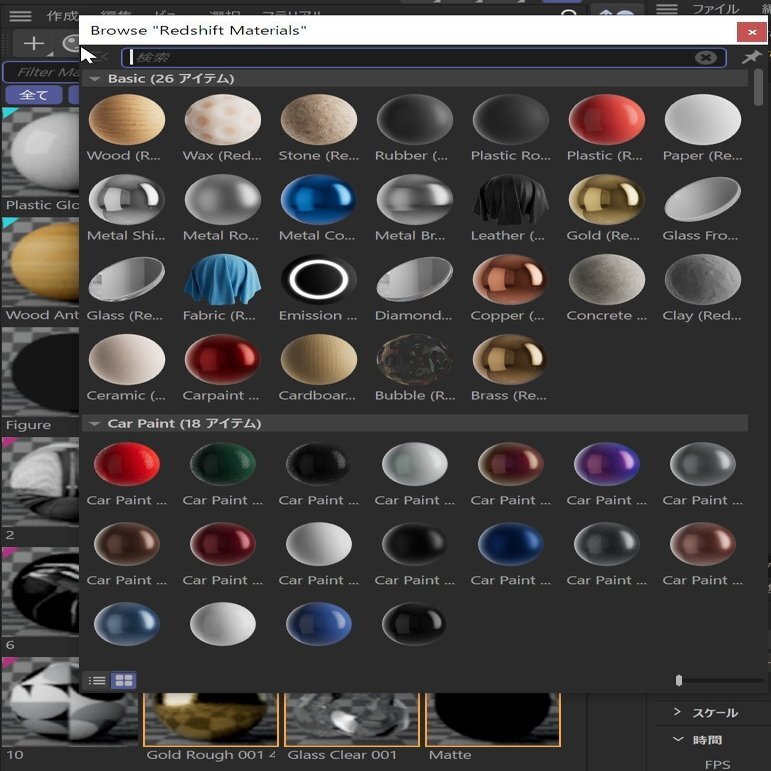Open the ファイル menu
771x771 pixels.
click(x=715, y=9)
